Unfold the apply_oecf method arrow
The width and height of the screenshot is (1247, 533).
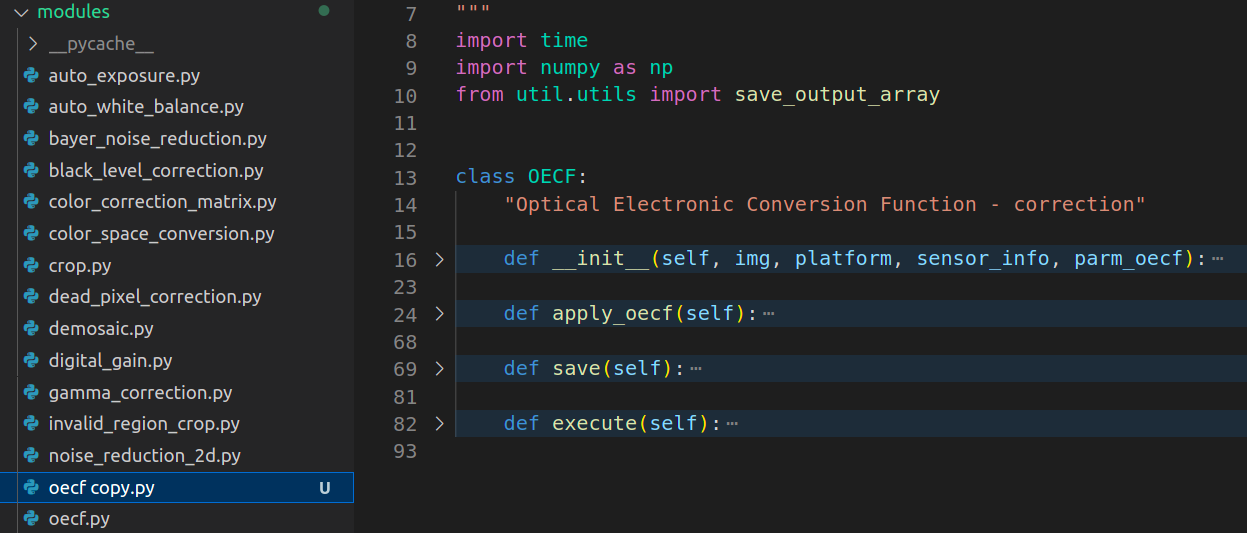pos(439,314)
